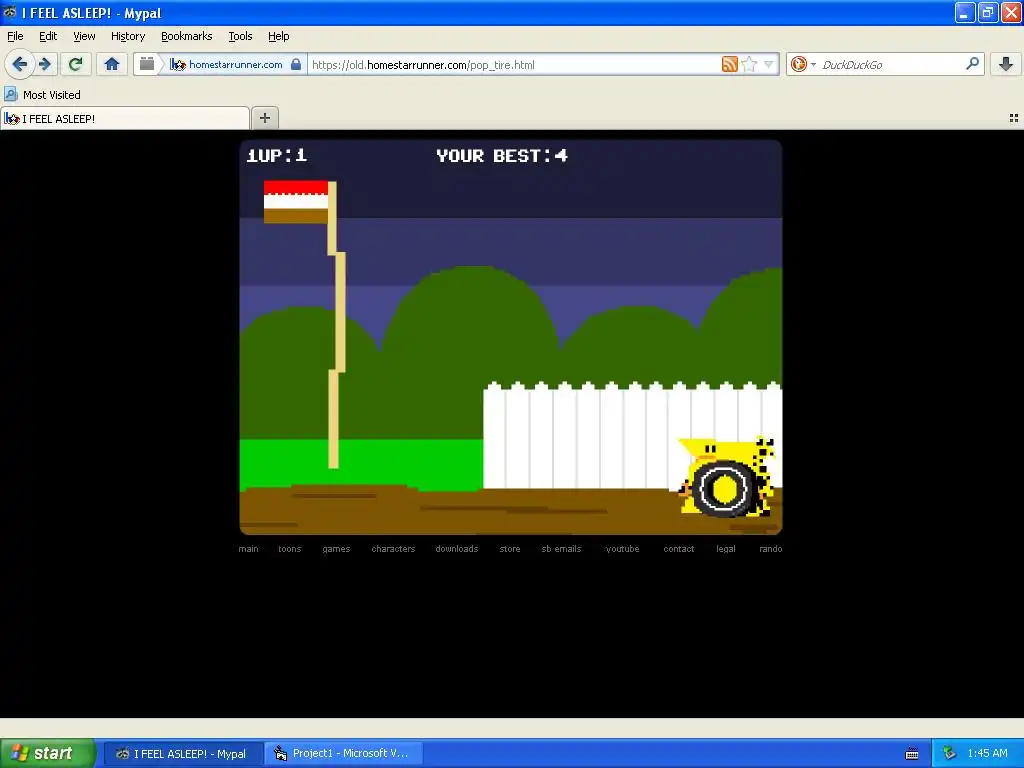Minimize the Mypal browser window
The height and width of the screenshot is (768, 1024).
click(x=965, y=12)
